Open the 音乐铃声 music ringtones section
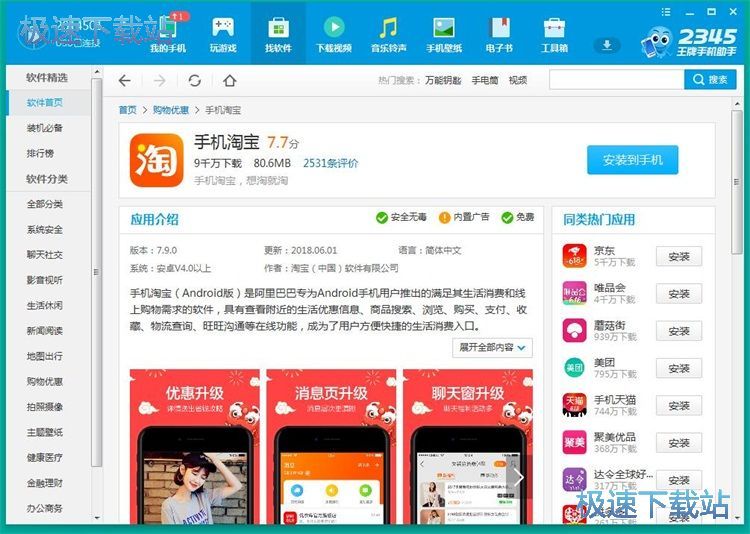Viewport: 750px width, 534px height. [x=389, y=34]
